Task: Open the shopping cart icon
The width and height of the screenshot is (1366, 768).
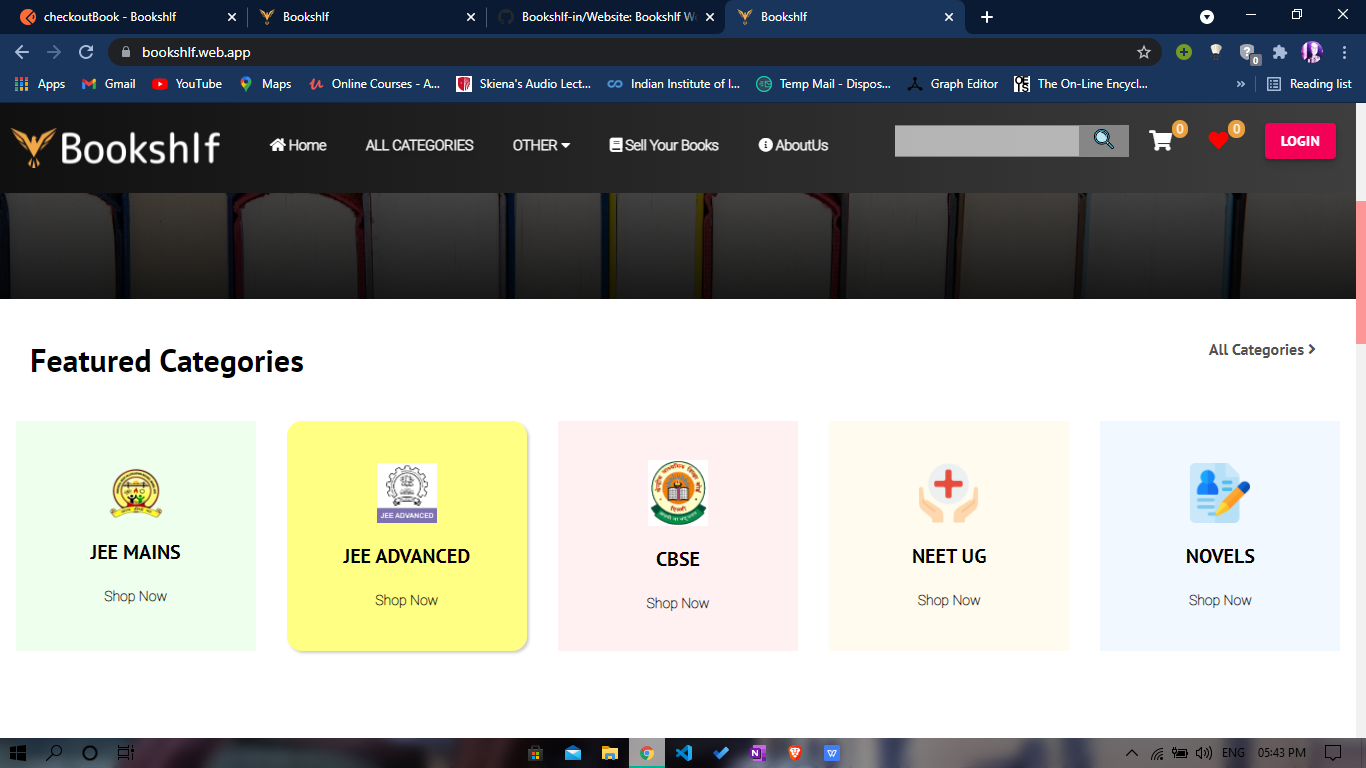Action: tap(1160, 141)
